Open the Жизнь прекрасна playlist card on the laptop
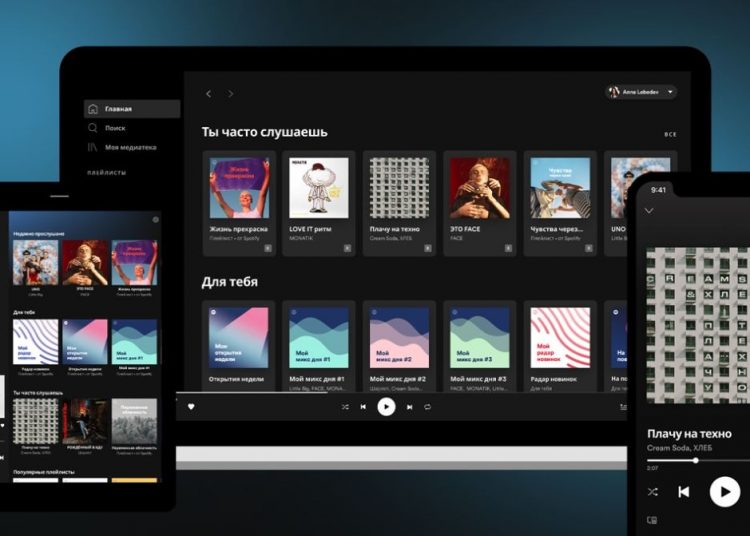Image resolution: width=750 pixels, height=536 pixels. [x=239, y=203]
